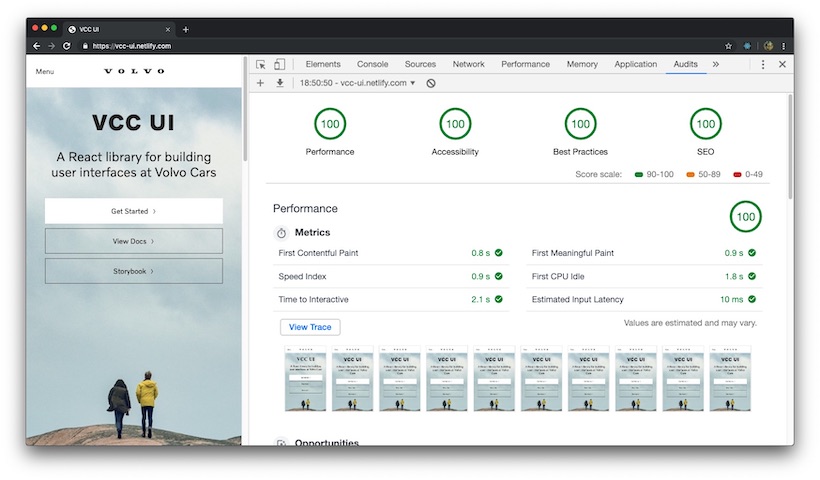The height and width of the screenshot is (480, 820).
Task: Click the Accessibility score gauge
Action: (x=455, y=124)
